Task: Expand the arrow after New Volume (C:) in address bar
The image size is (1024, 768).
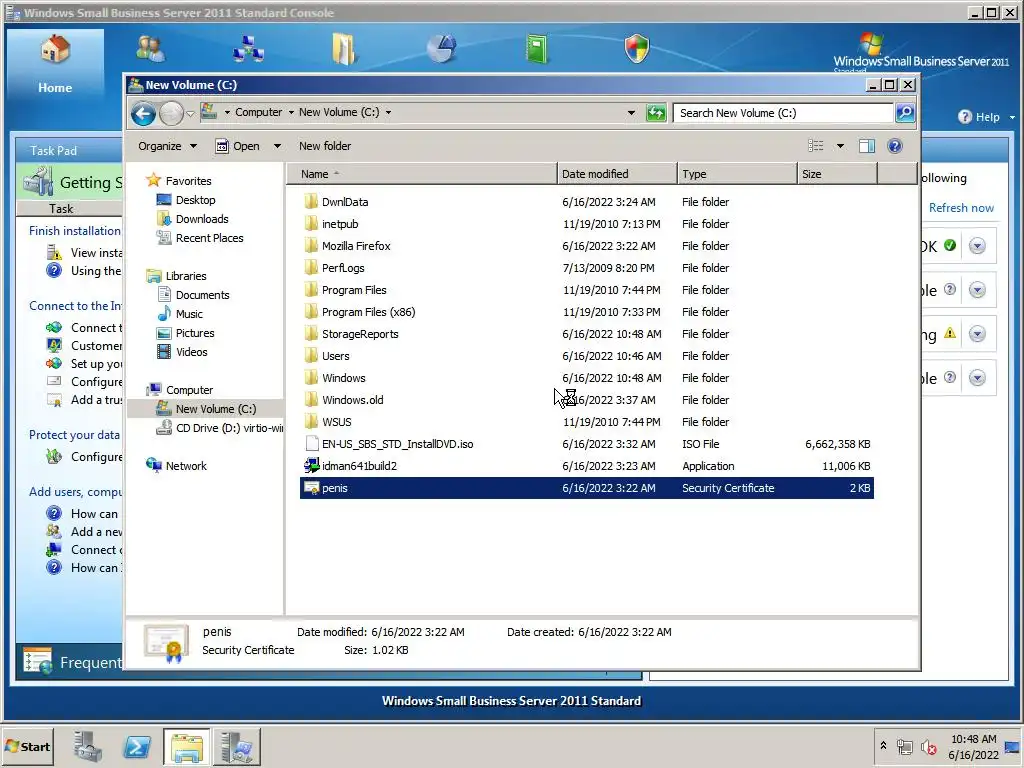Action: 388,112
